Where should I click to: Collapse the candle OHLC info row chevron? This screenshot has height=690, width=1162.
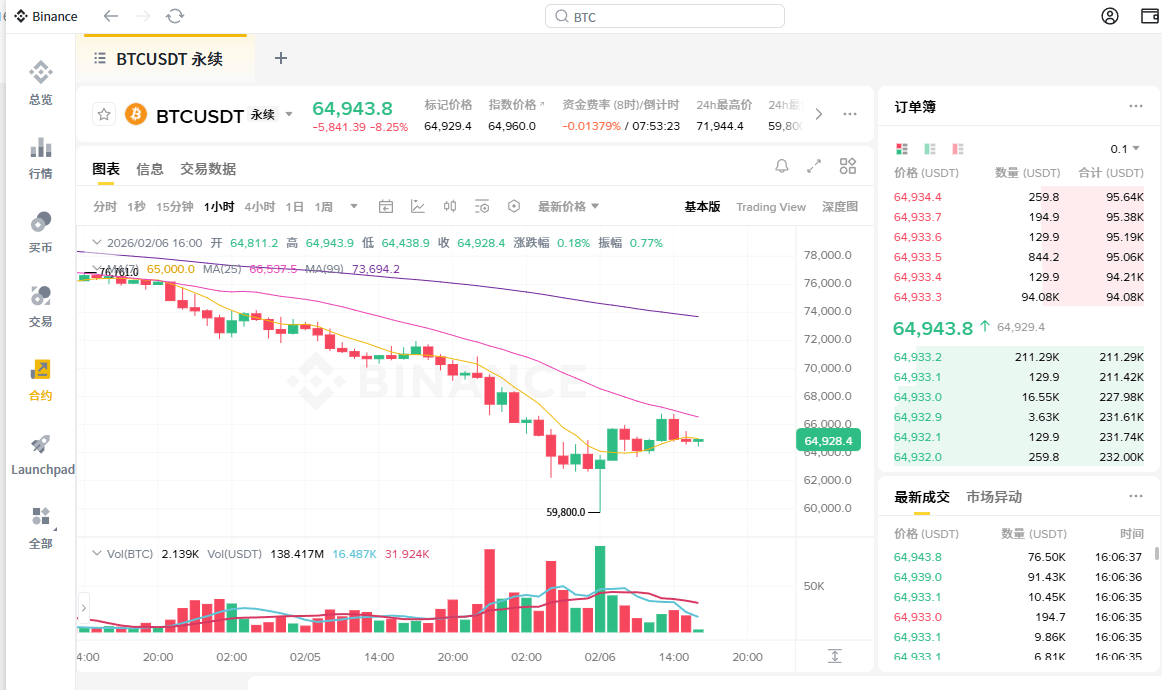coord(96,242)
